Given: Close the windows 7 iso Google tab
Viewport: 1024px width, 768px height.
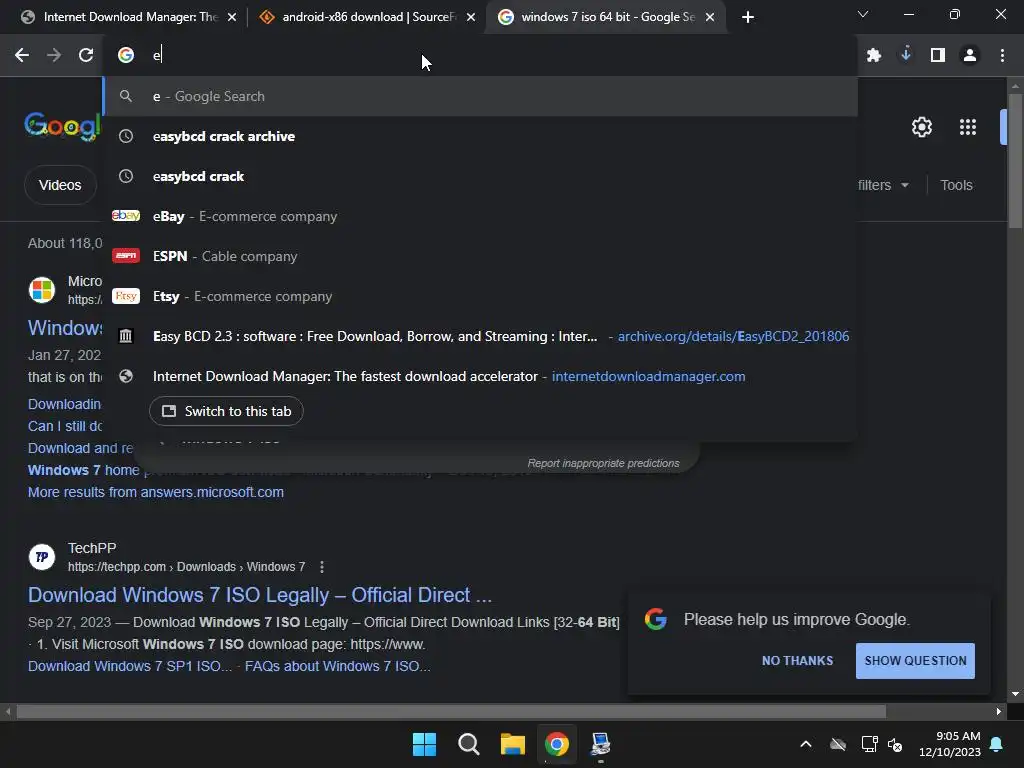Looking at the screenshot, I should coord(710,17).
